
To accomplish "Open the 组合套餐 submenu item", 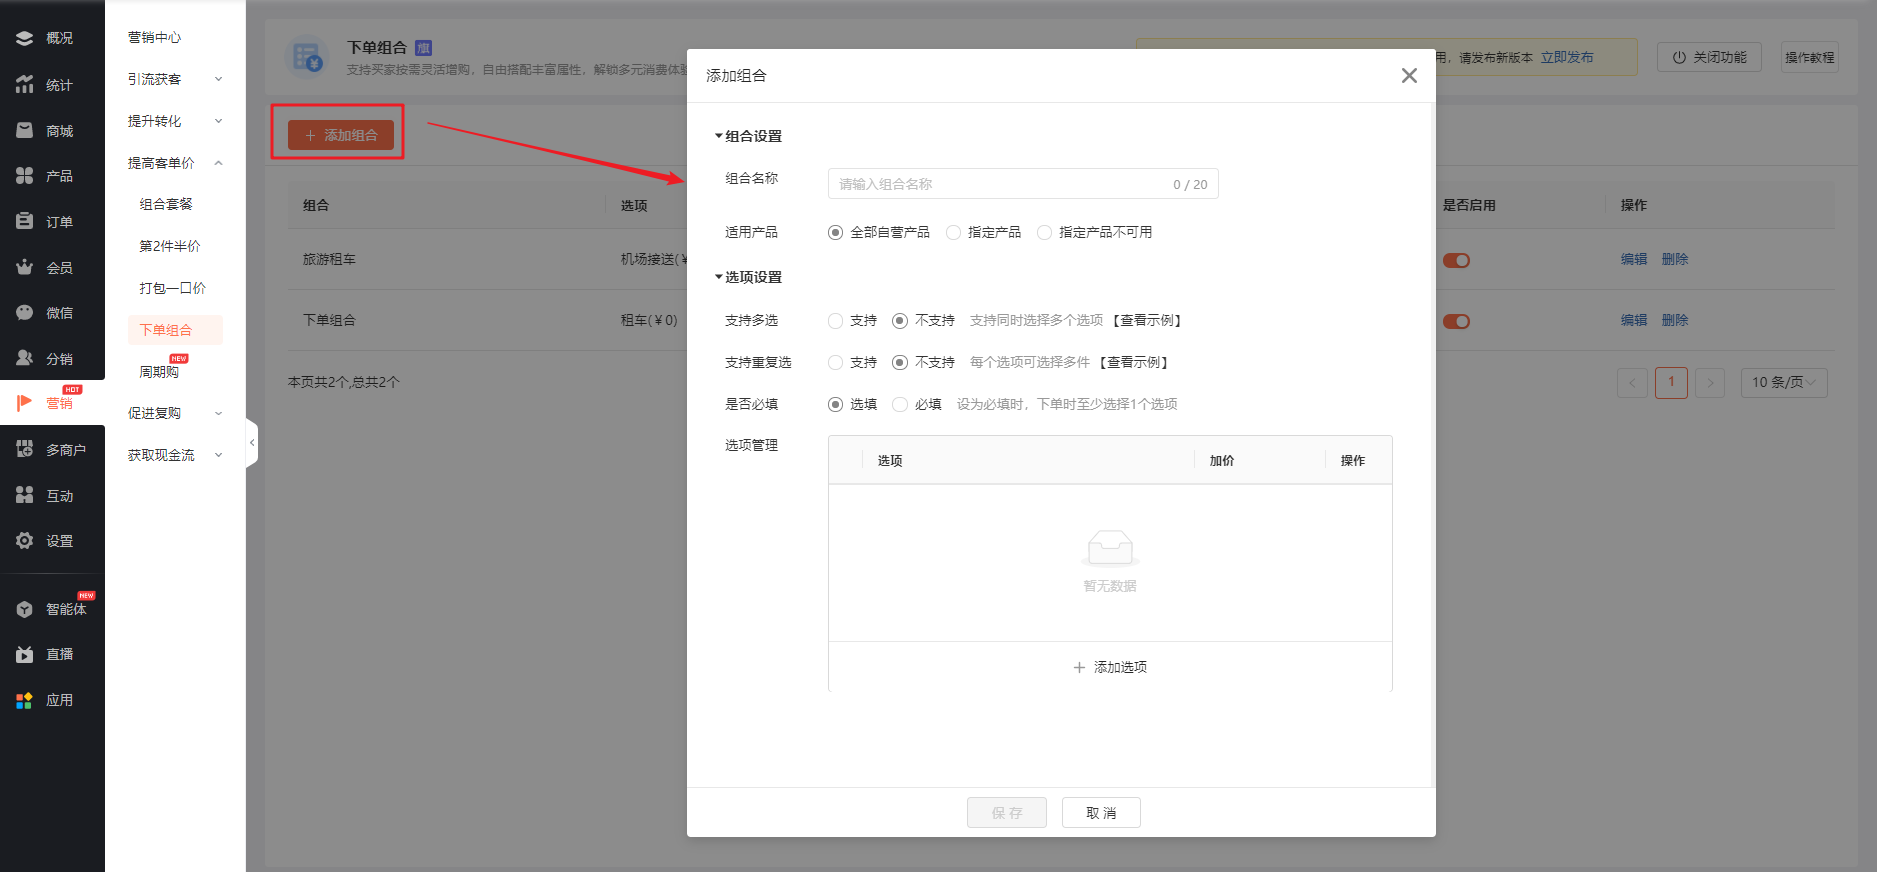I will click(x=166, y=204).
